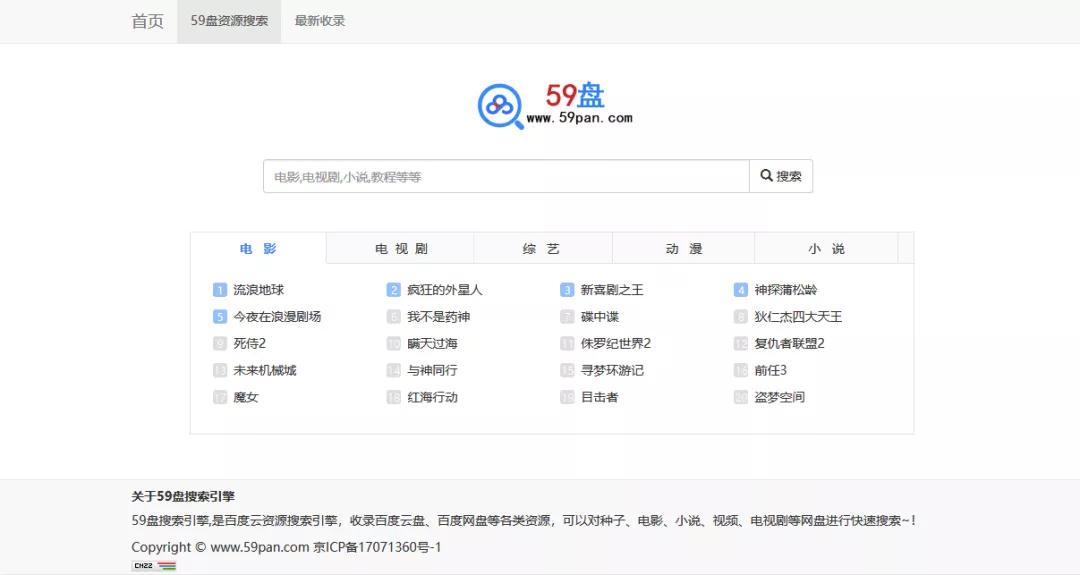Click the 关于59盘搜索引擎 heading

point(183,496)
